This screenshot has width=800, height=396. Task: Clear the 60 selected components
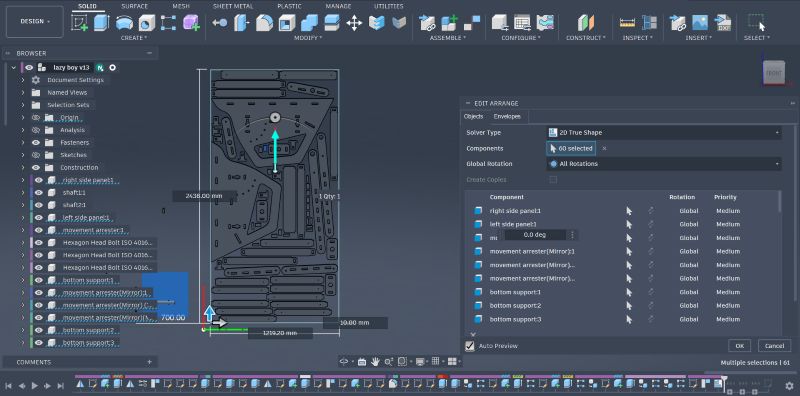605,148
